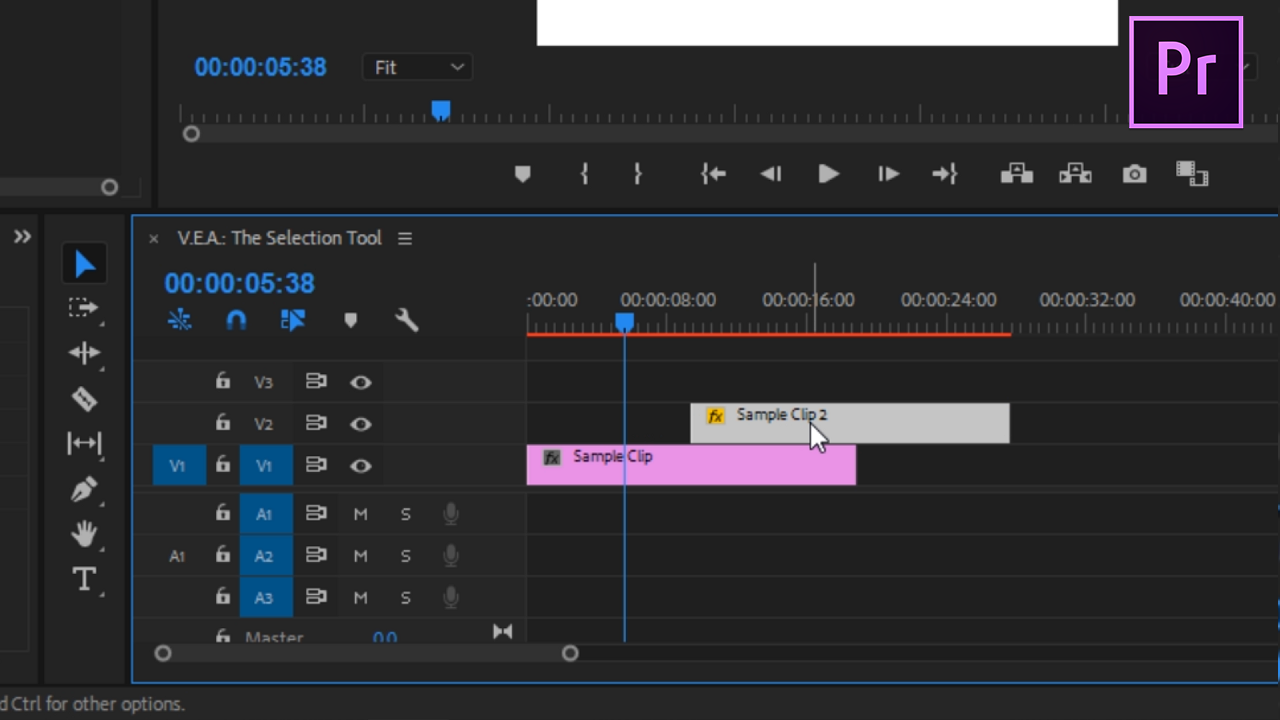Image resolution: width=1280 pixels, height=720 pixels.
Task: Solo audio track A3
Action: [405, 598]
